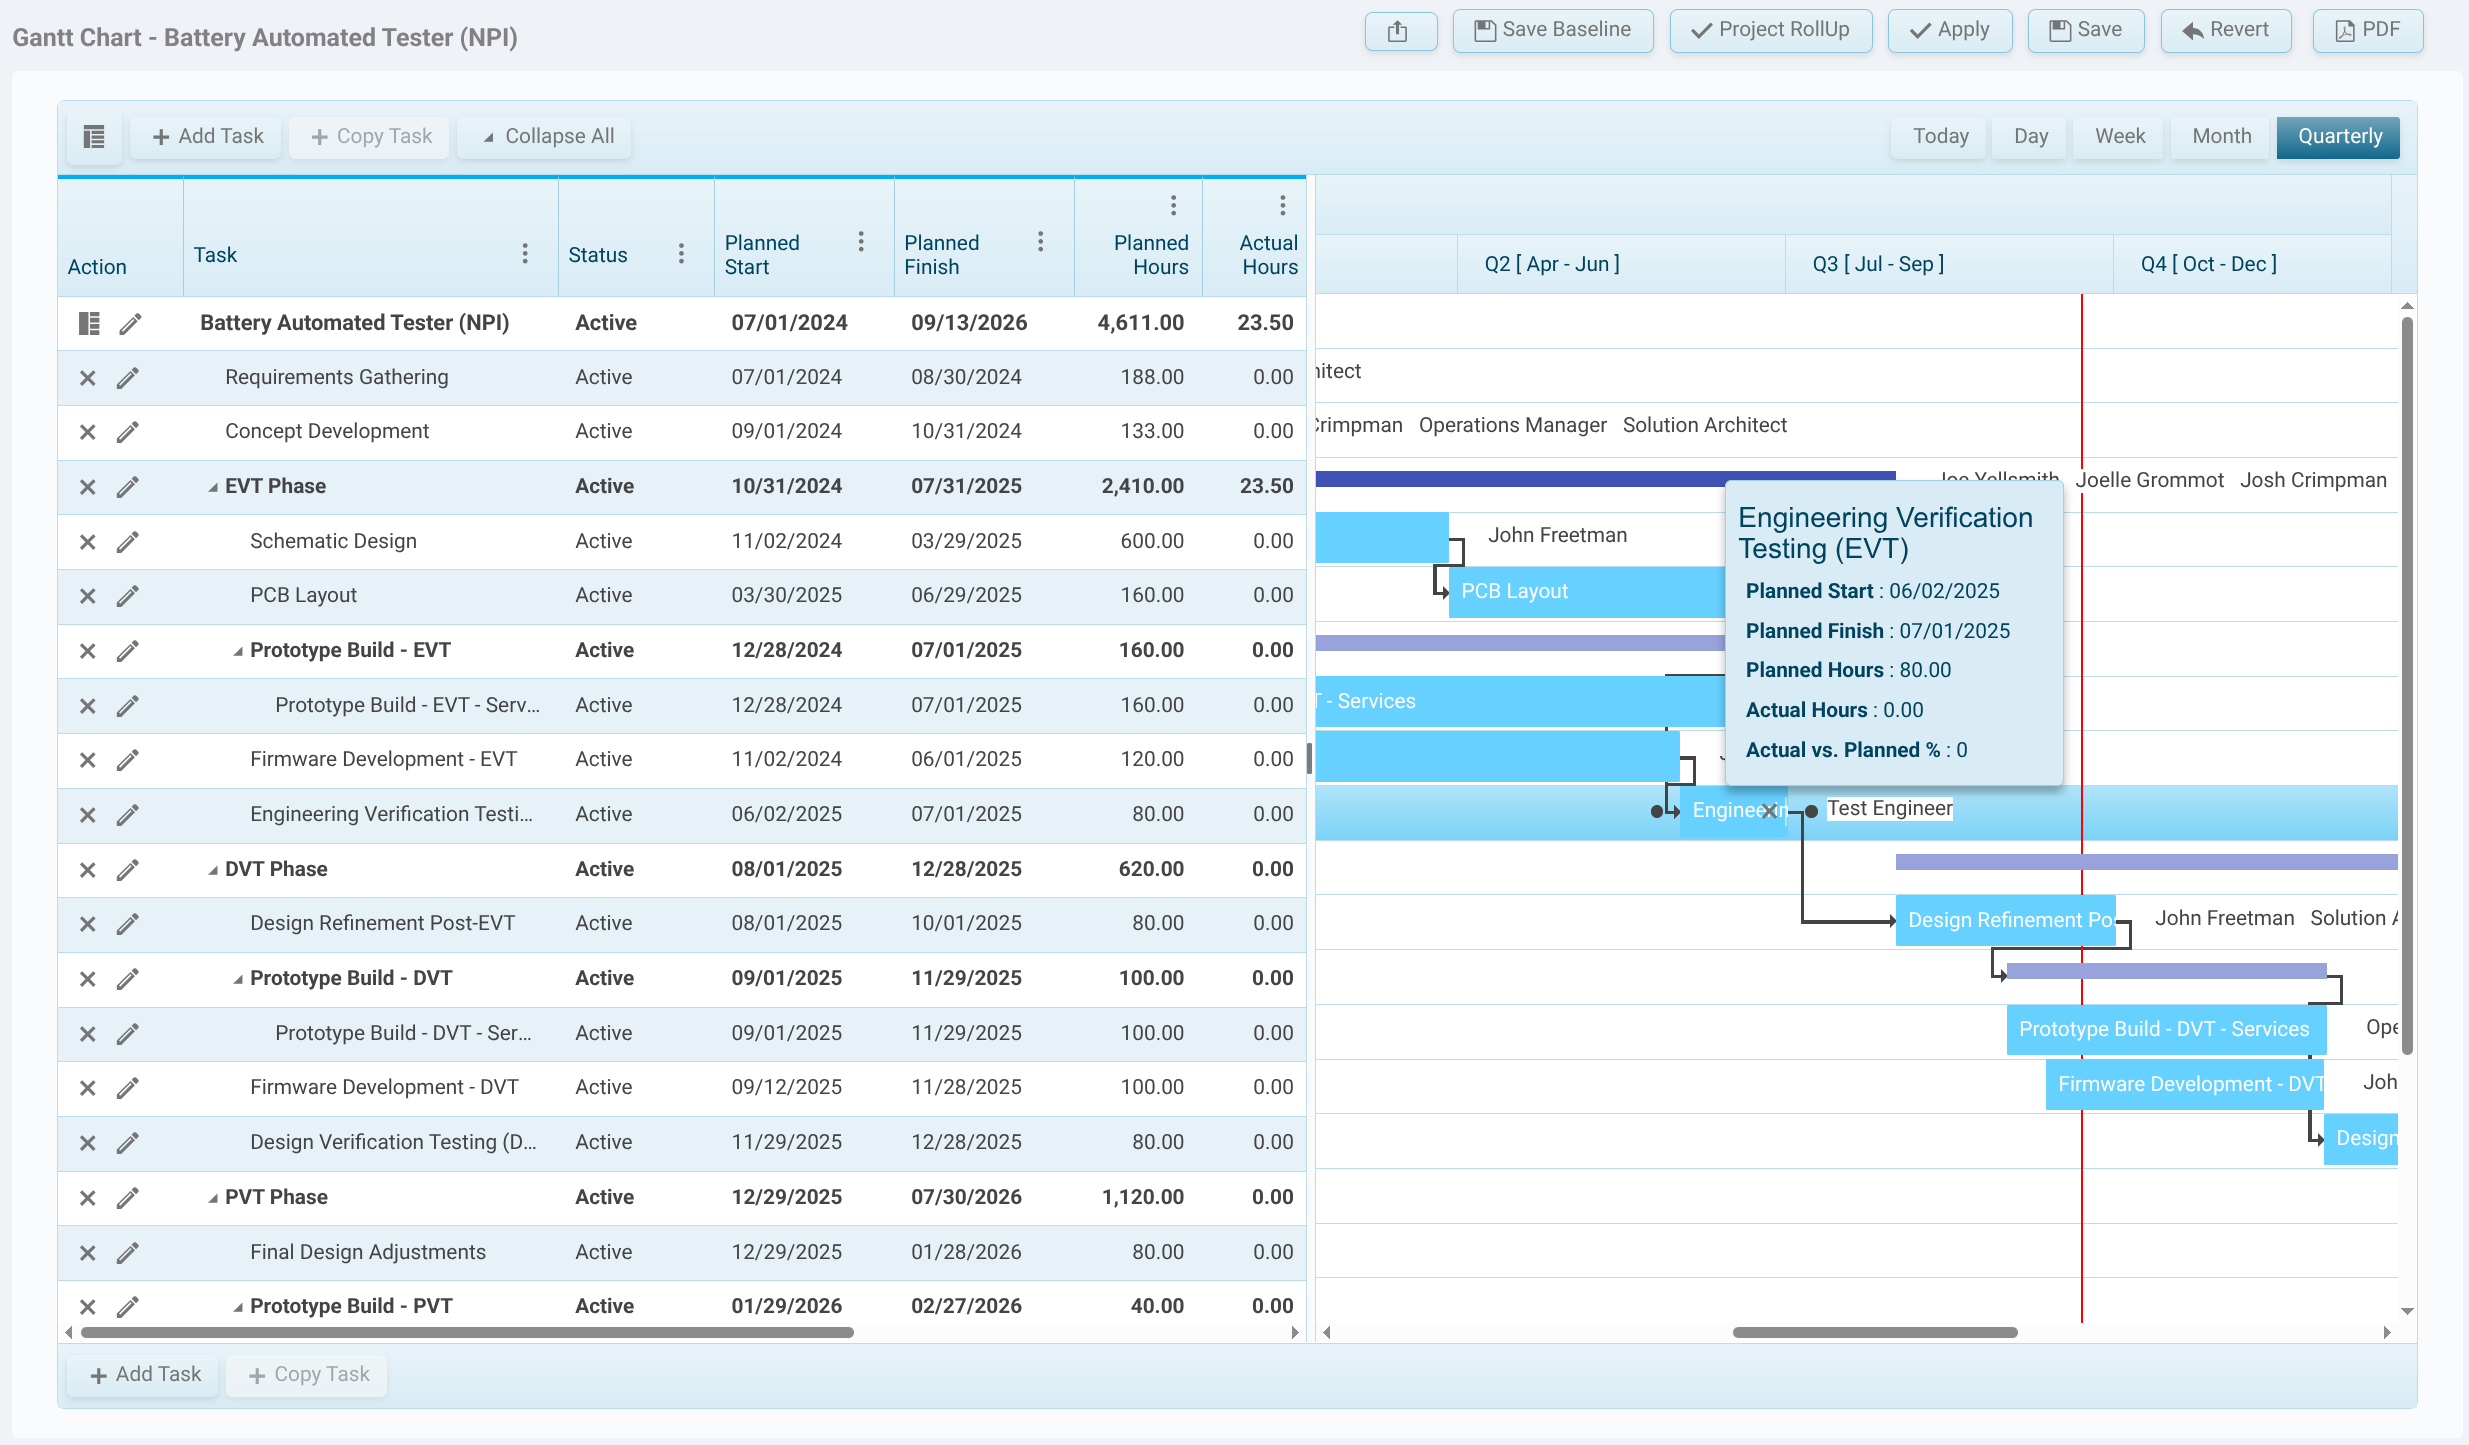
Task: Open Actual Hours column options menu
Action: (x=1282, y=206)
